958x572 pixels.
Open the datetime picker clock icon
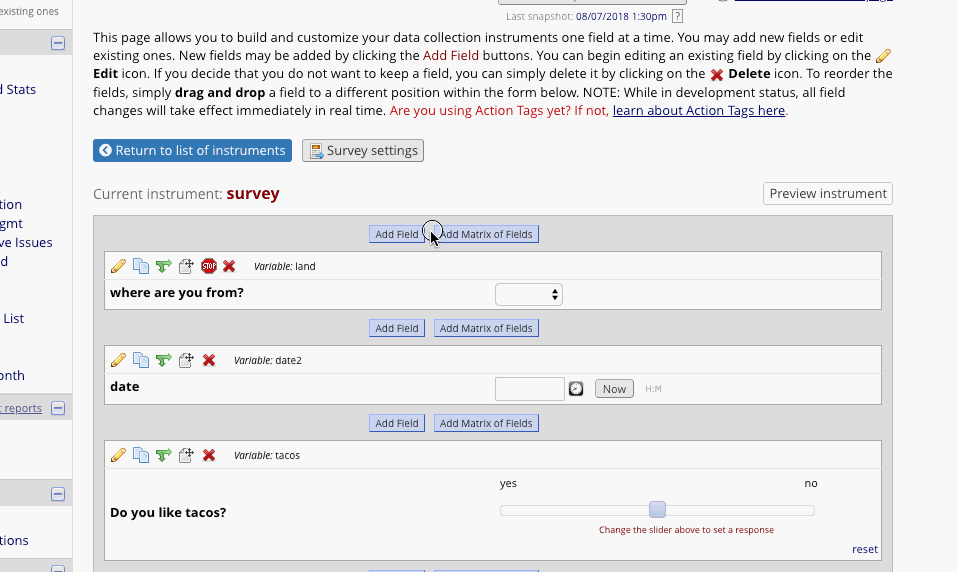point(576,389)
